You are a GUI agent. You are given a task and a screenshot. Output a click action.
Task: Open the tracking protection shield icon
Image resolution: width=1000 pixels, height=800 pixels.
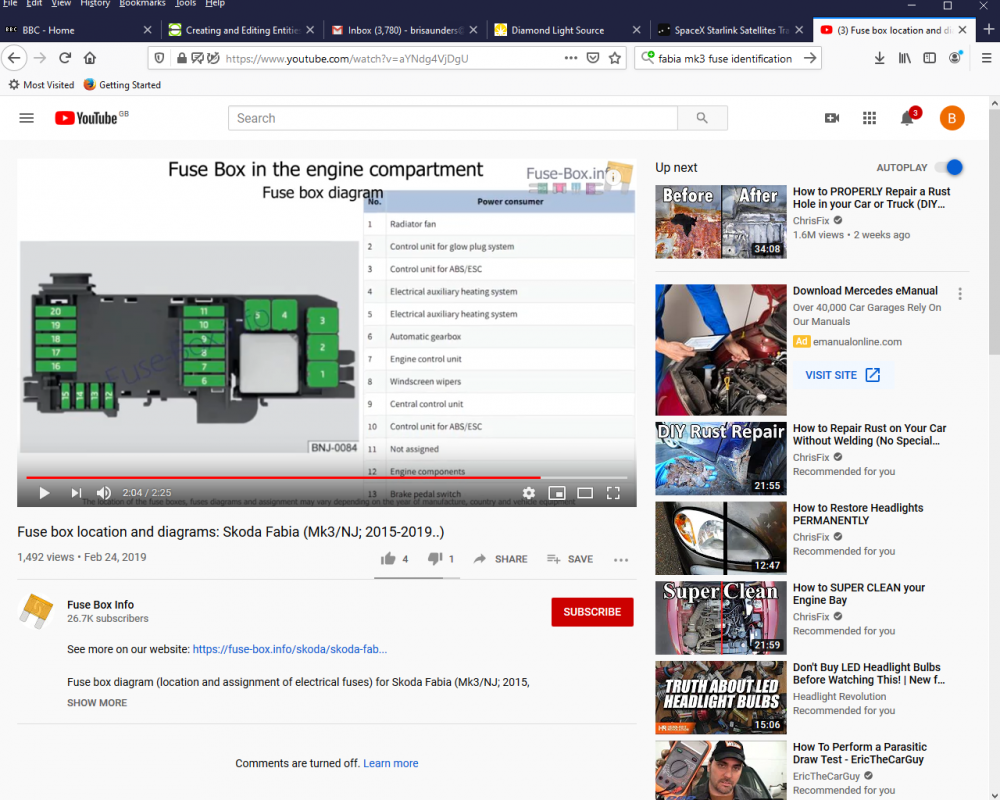(x=159, y=58)
